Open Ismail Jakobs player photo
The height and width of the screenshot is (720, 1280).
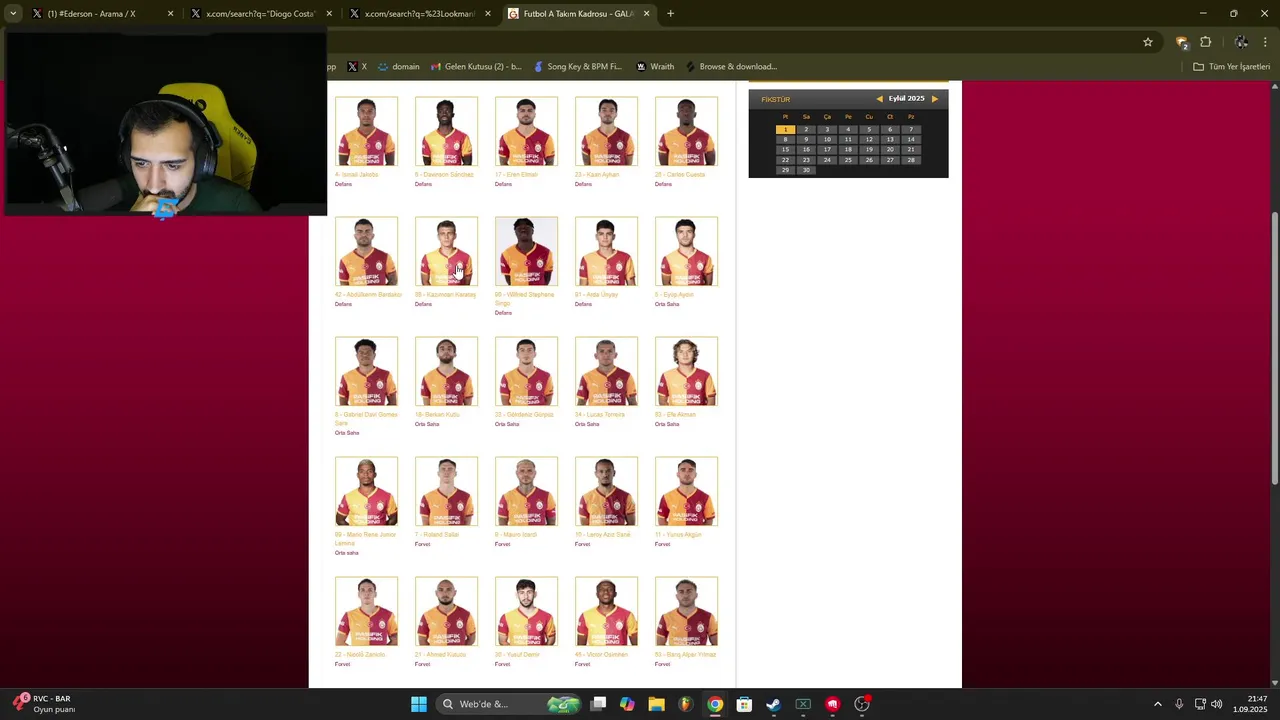point(366,132)
